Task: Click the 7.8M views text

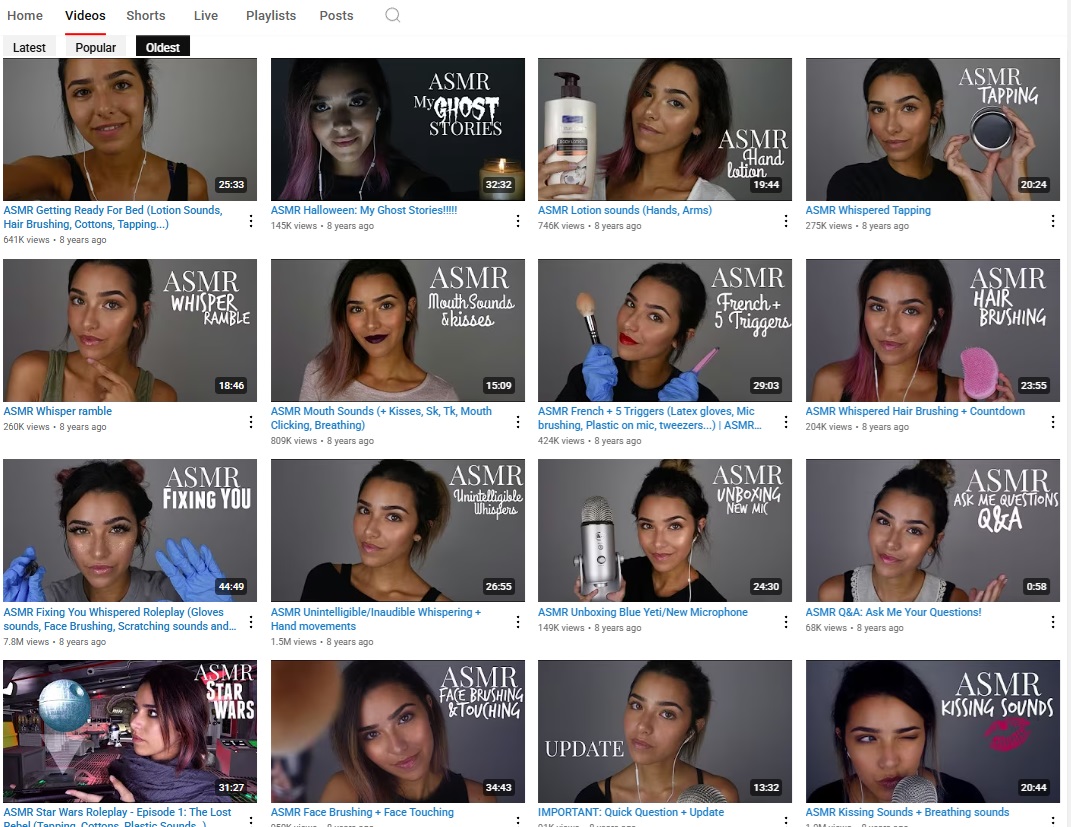Action: pyautogui.click(x=26, y=642)
